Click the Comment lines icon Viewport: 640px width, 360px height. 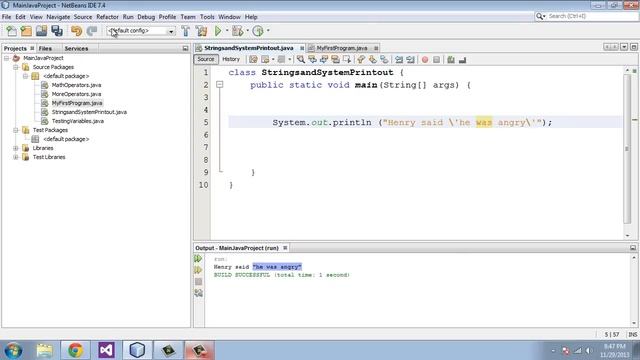tap(451, 60)
